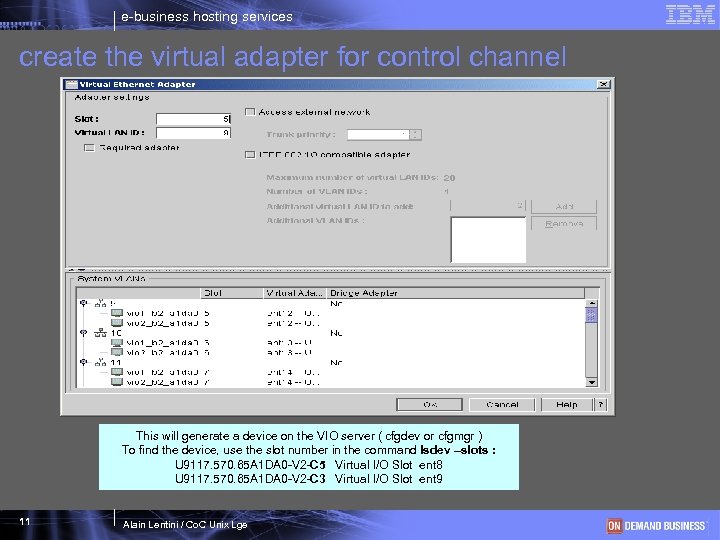720x540 pixels.
Task: Click the System VLANs scrollbar down arrow
Action: tap(591, 382)
